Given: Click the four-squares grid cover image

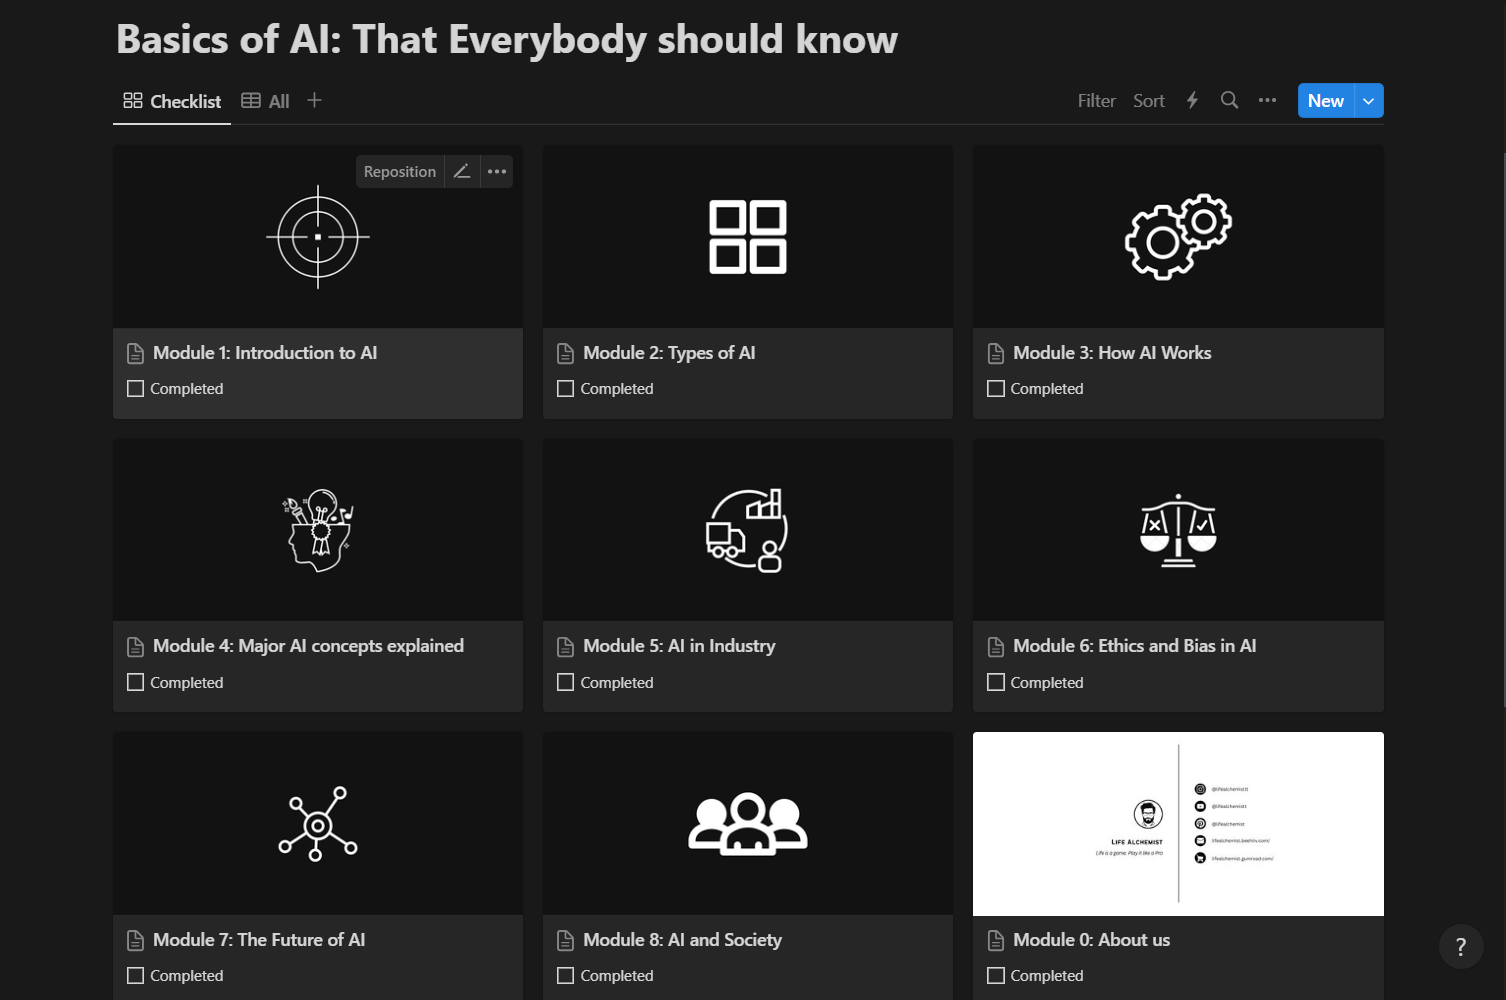Looking at the screenshot, I should [x=748, y=237].
